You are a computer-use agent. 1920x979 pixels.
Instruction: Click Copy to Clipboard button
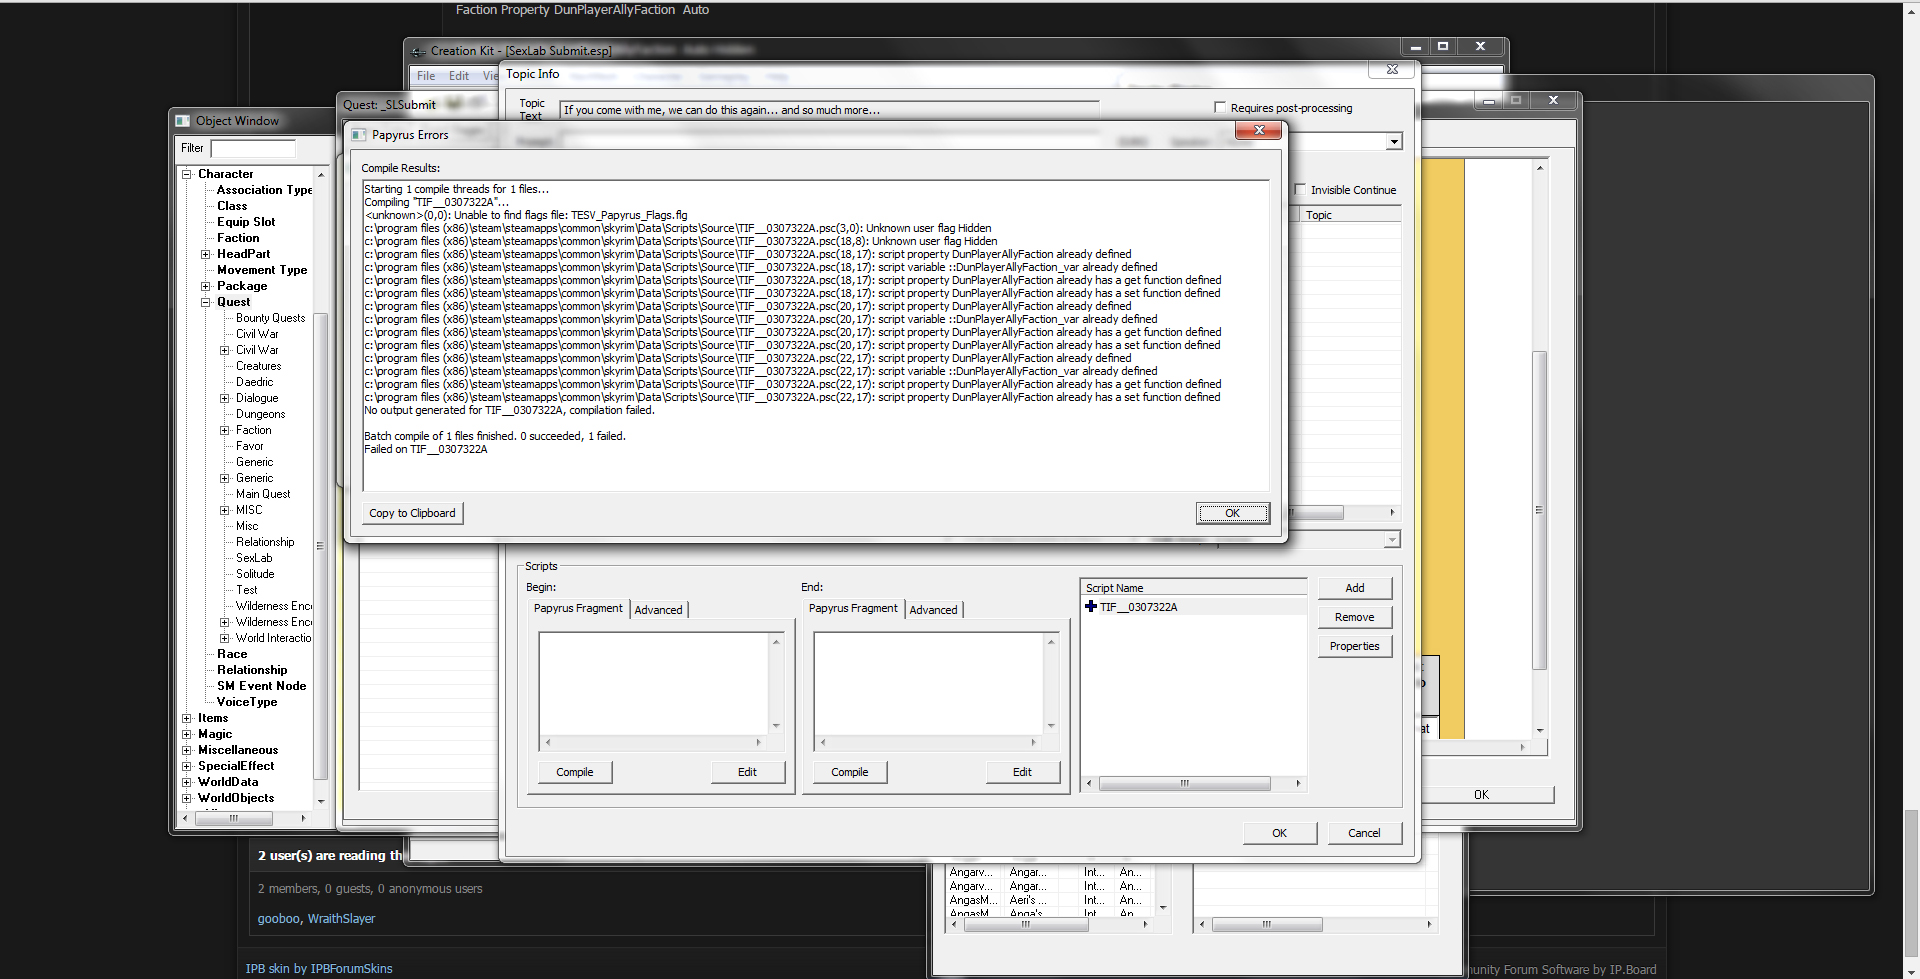(412, 513)
